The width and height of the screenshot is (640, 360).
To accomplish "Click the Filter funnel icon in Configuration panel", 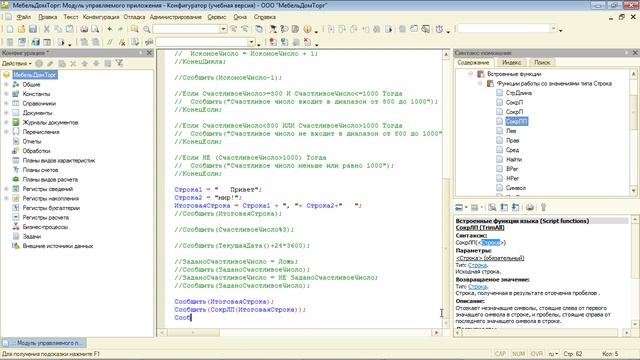I will [119, 63].
